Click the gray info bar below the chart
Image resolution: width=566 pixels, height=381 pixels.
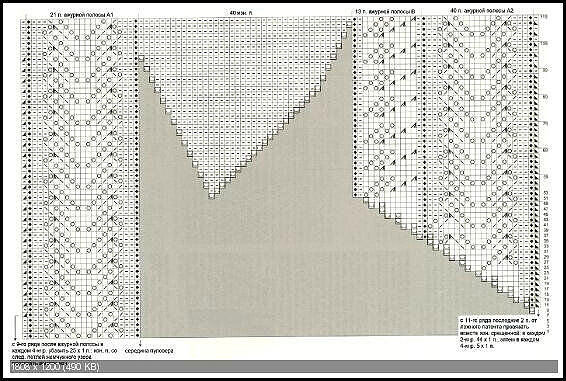[x=284, y=366]
